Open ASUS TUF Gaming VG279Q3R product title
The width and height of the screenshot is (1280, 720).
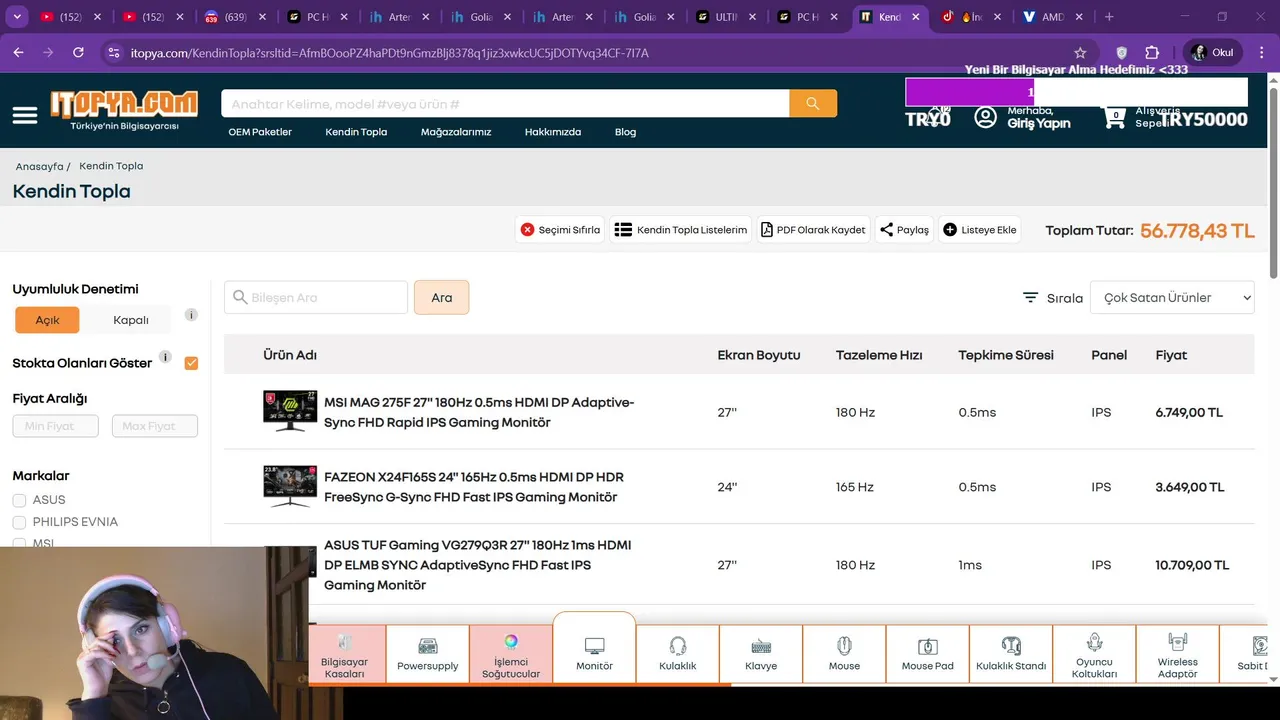pyautogui.click(x=478, y=565)
